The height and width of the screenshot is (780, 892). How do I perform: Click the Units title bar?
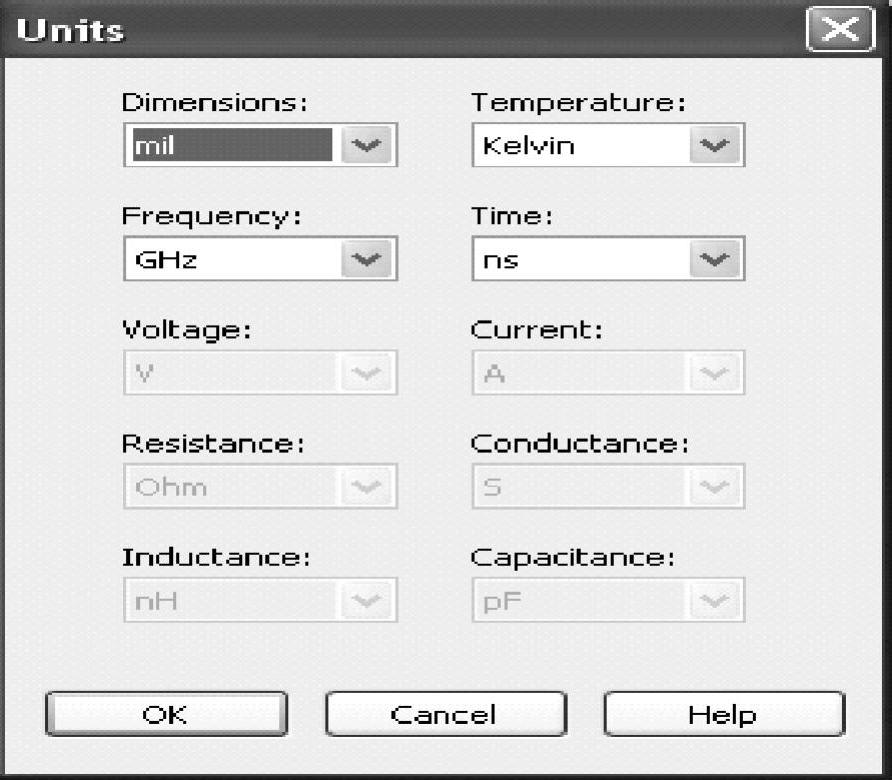400,30
